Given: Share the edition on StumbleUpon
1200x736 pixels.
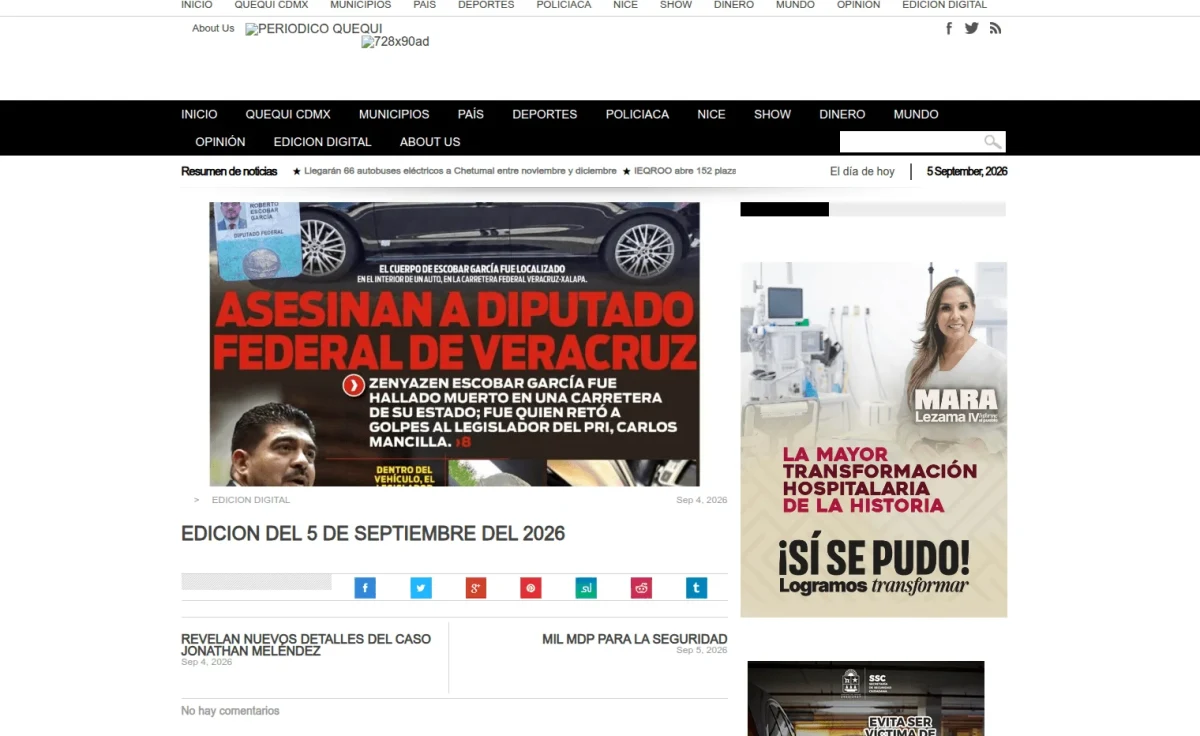Looking at the screenshot, I should point(586,588).
